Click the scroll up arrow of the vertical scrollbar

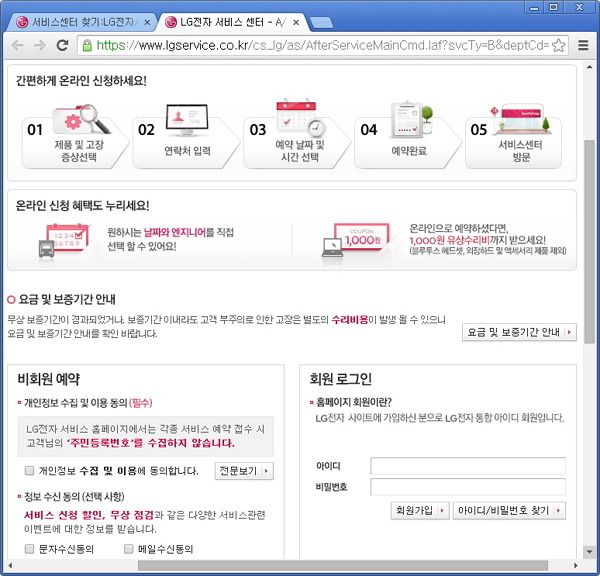[x=589, y=67]
